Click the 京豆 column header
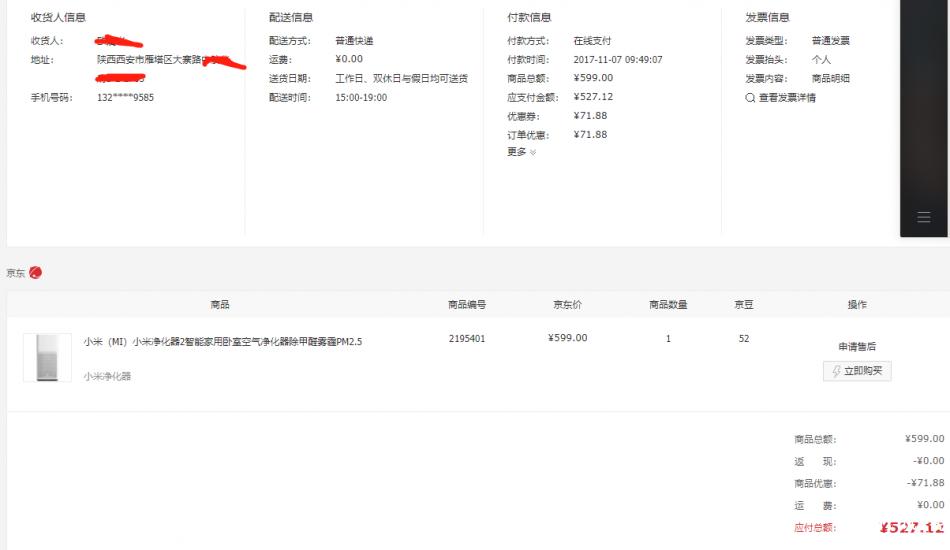Screen dimensions: 950x550 (743, 304)
